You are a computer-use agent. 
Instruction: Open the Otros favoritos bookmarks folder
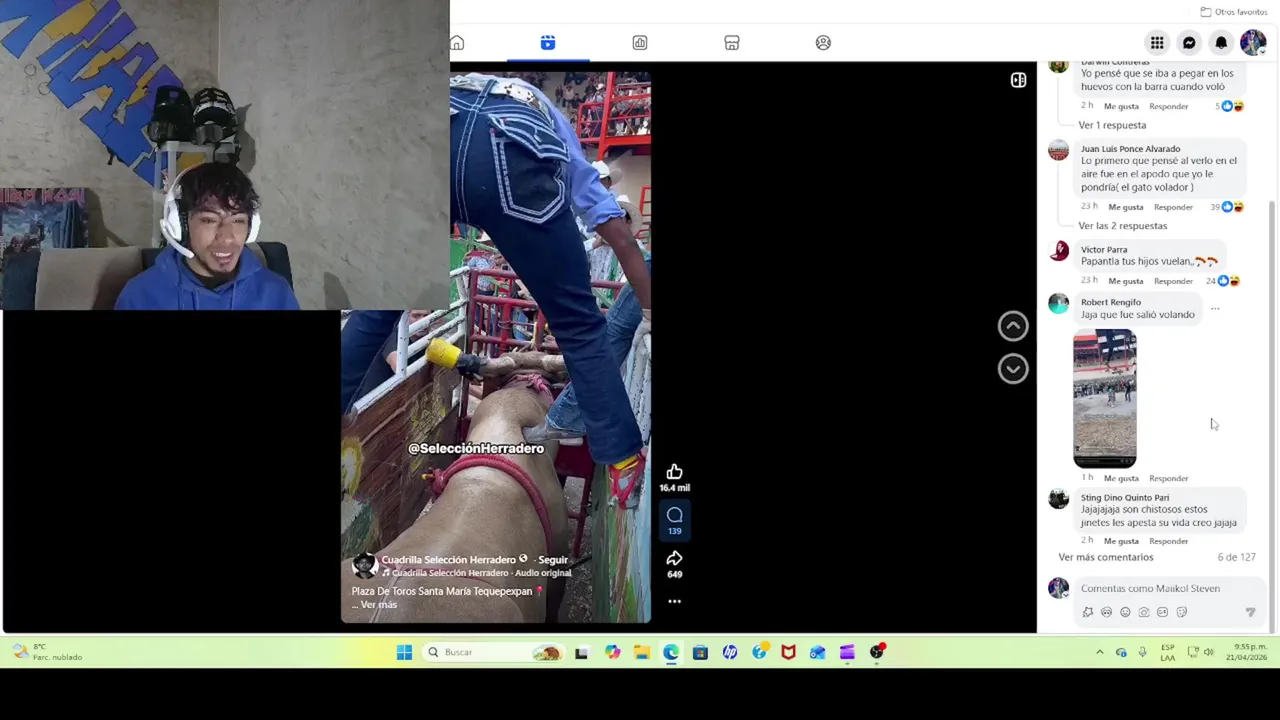pos(1234,12)
